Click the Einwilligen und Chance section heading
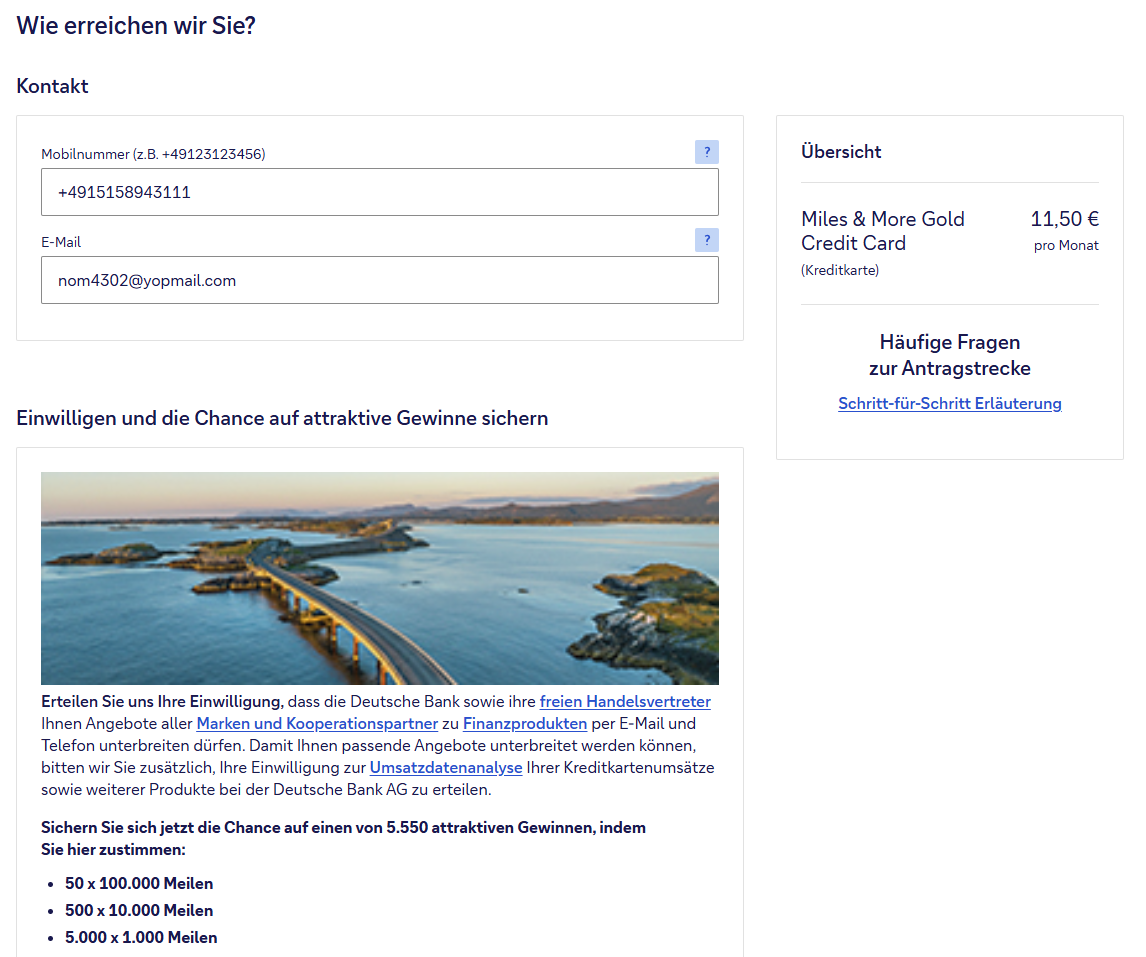This screenshot has width=1146, height=957. [x=282, y=418]
